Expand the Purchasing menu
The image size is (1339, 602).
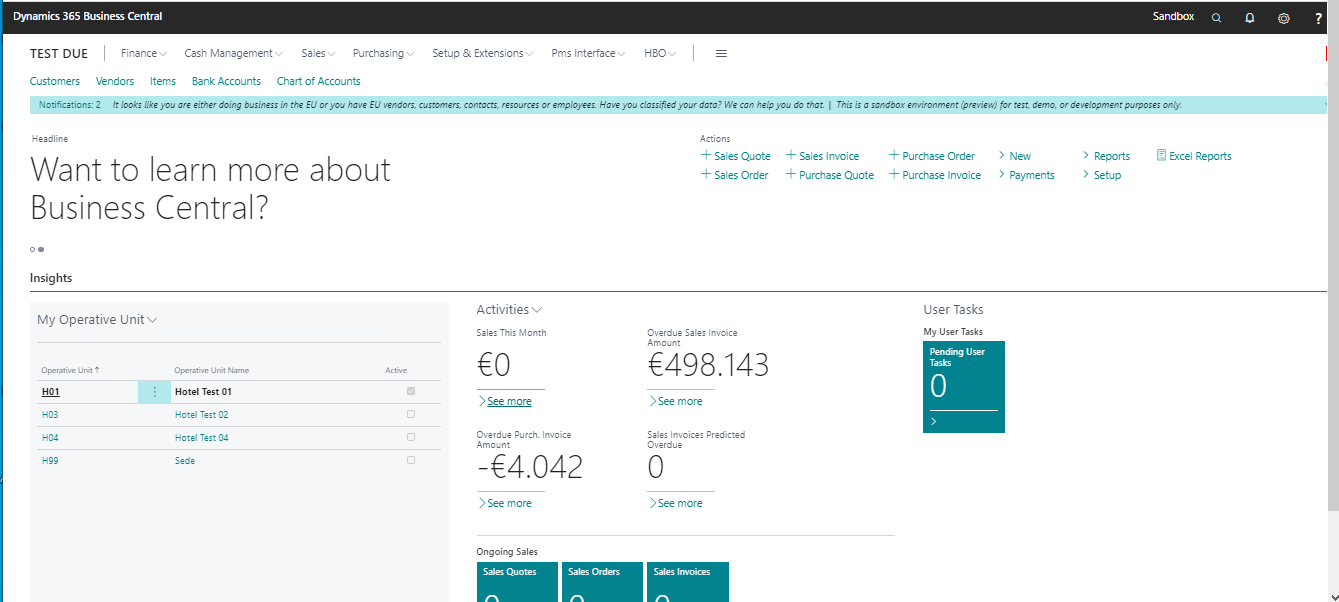[x=384, y=54]
